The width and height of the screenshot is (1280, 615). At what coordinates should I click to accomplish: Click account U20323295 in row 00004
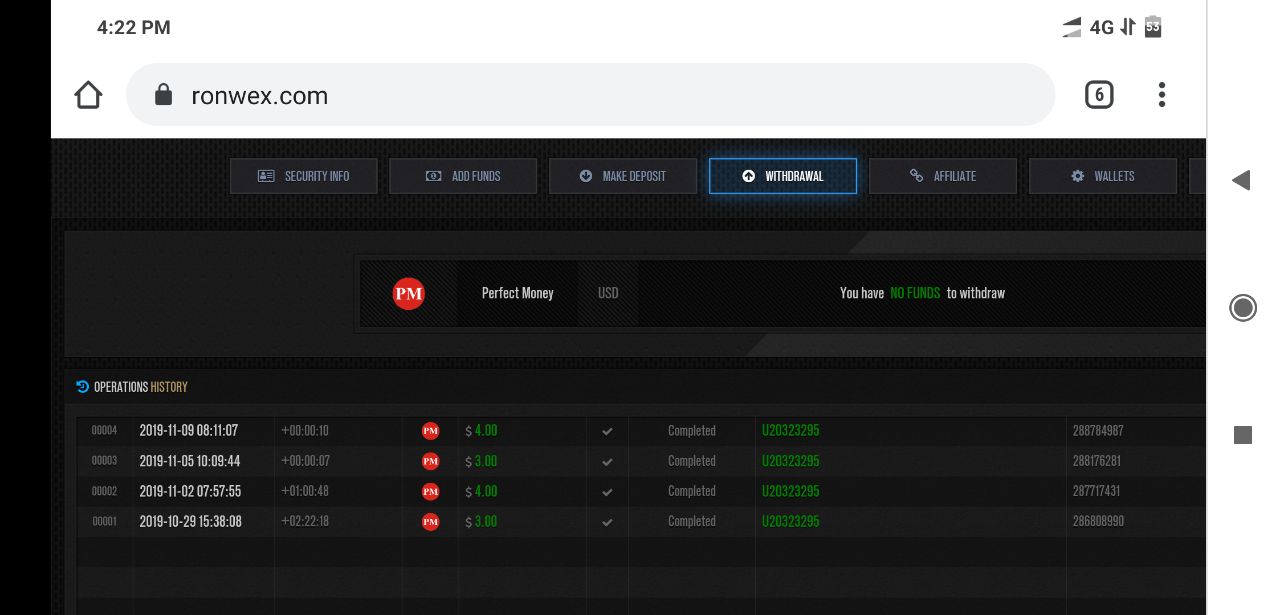tap(791, 431)
